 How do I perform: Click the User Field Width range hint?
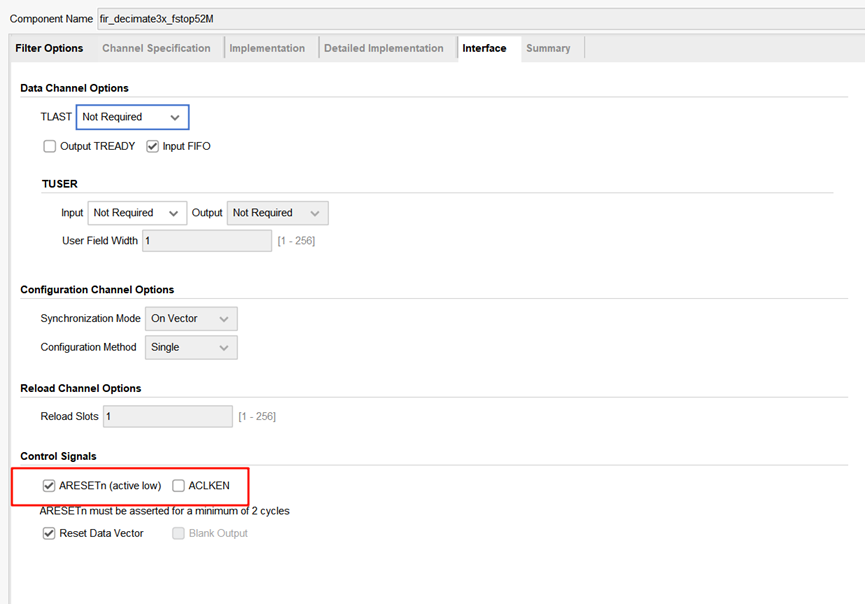(296, 241)
